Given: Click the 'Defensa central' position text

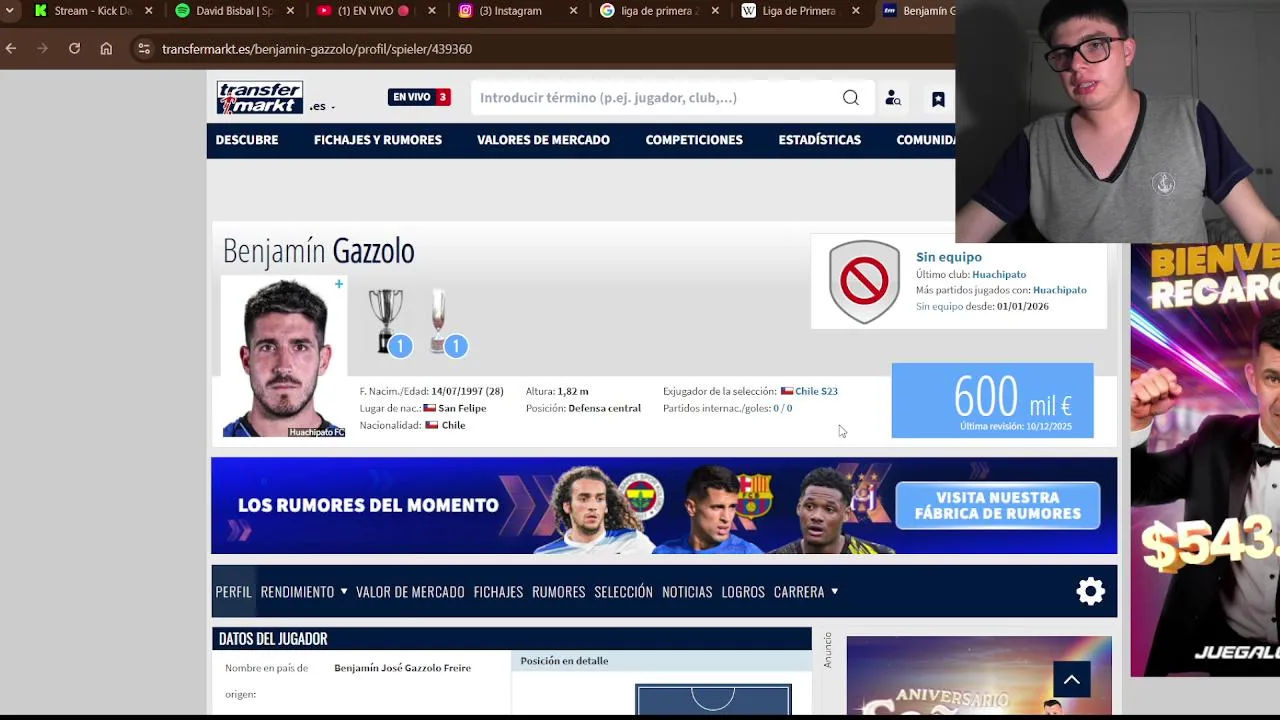Looking at the screenshot, I should (x=604, y=408).
